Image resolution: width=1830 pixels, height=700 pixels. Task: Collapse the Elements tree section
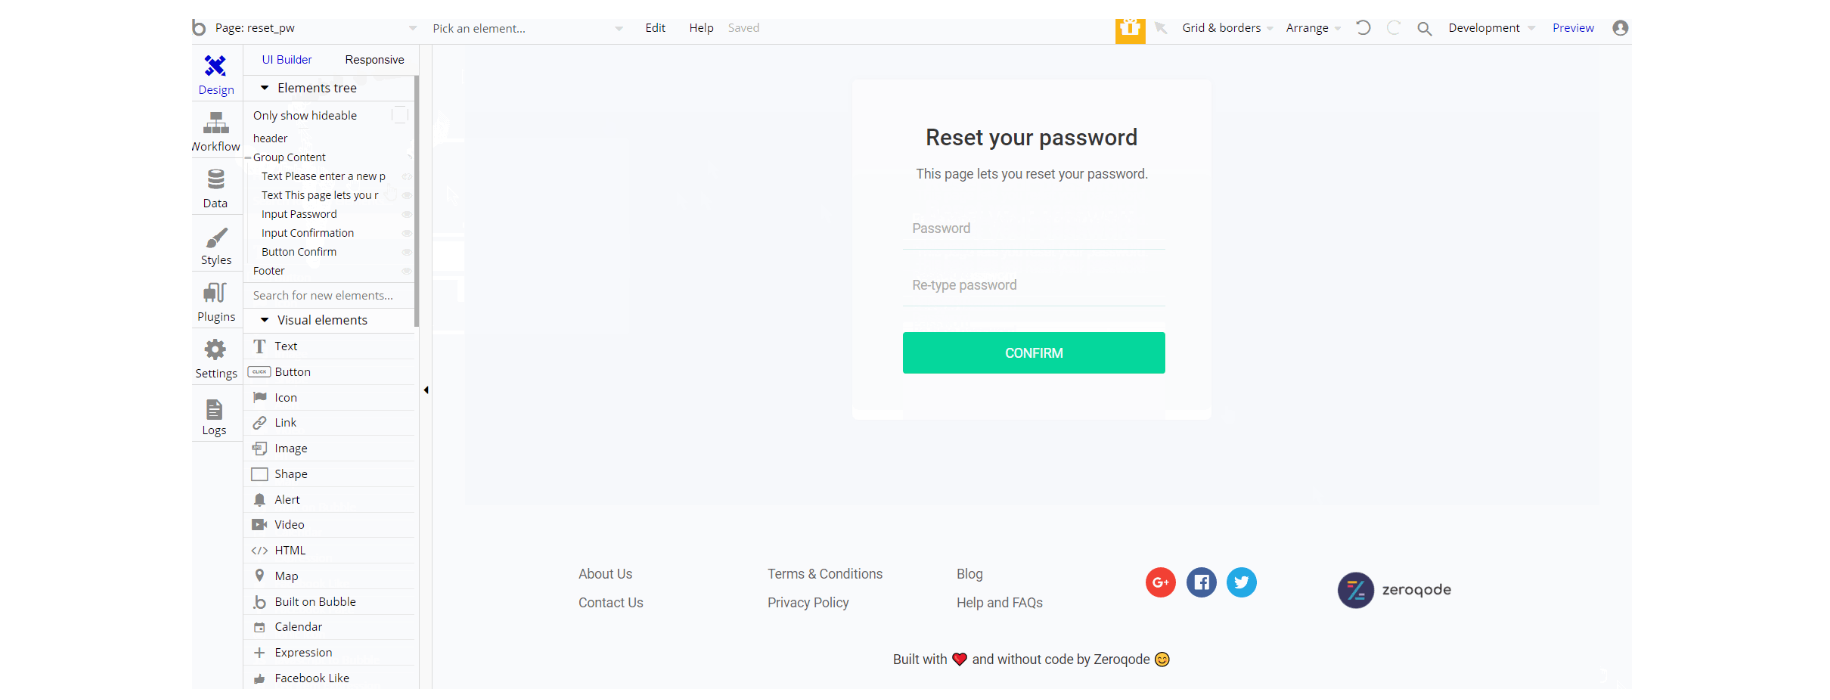point(265,88)
